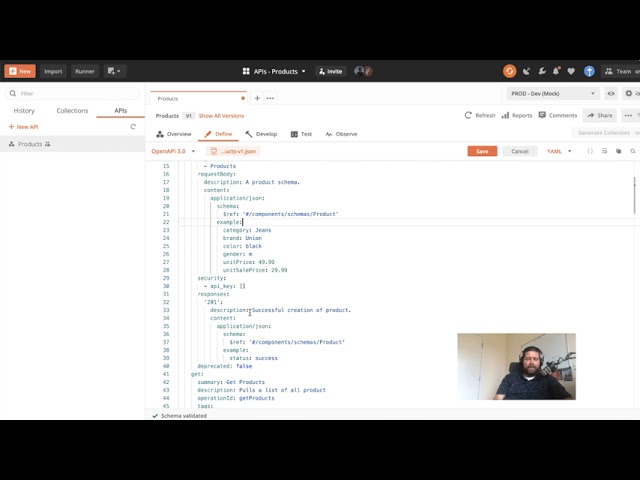This screenshot has height=480, width=640.
Task: Click the "Schema validated" status text
Action: [x=184, y=416]
